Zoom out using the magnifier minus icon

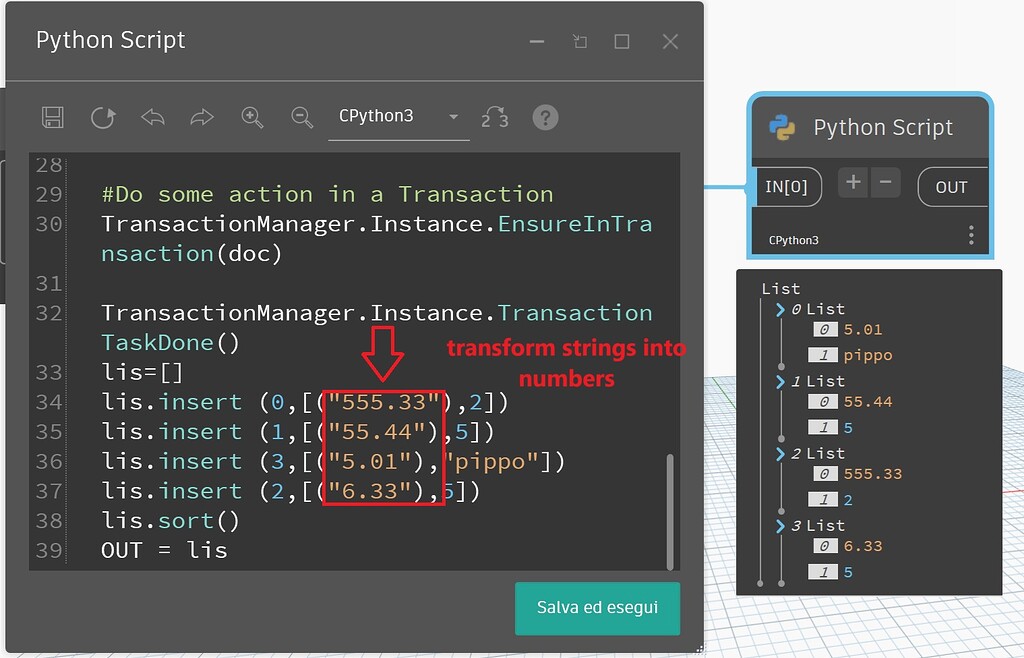[302, 117]
